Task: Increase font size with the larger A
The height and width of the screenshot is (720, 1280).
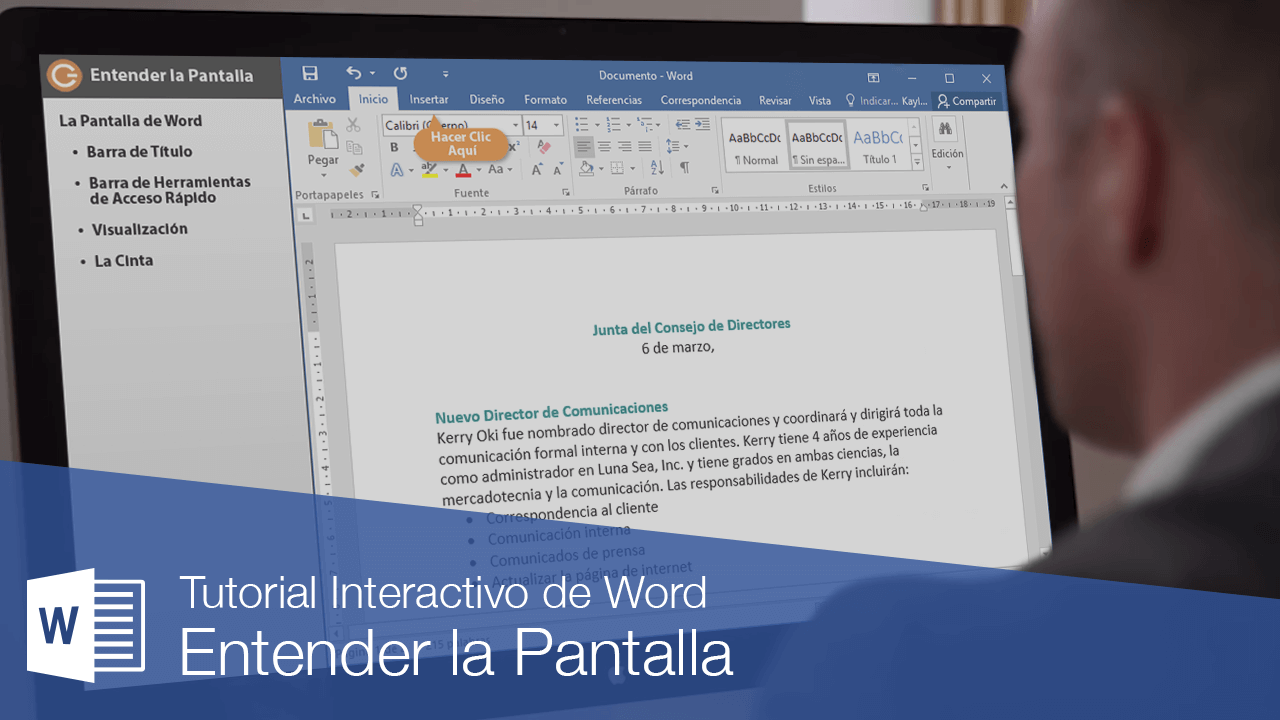Action: (537, 170)
